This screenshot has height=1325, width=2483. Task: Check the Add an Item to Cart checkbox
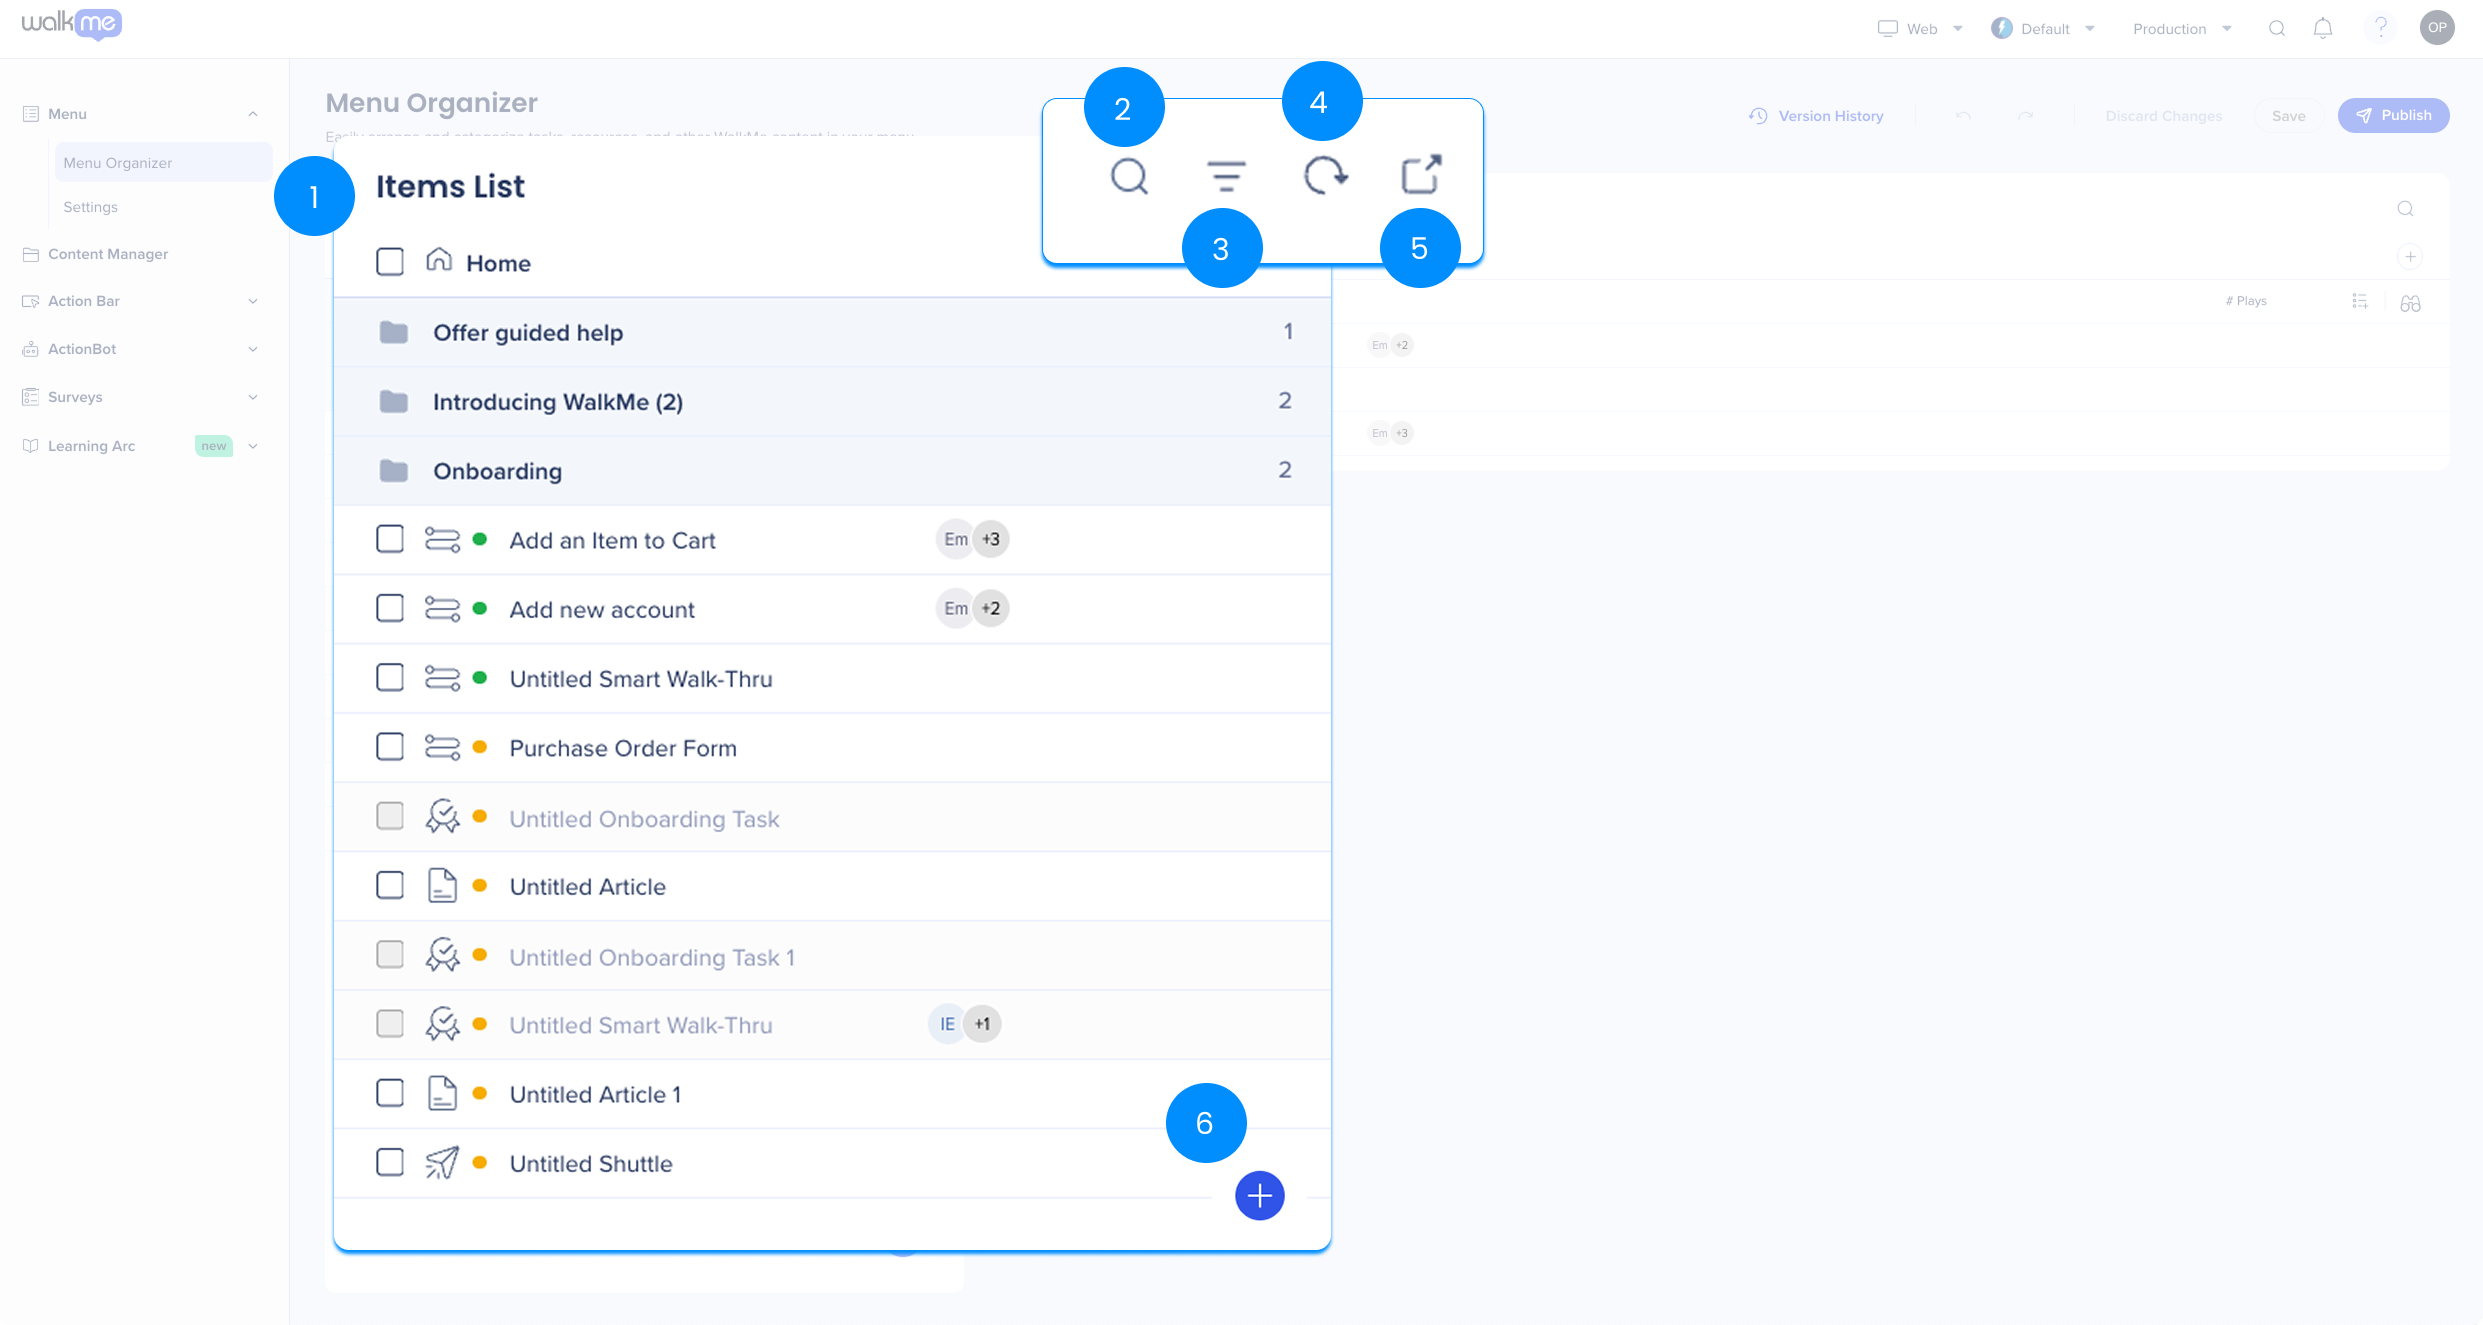point(390,540)
